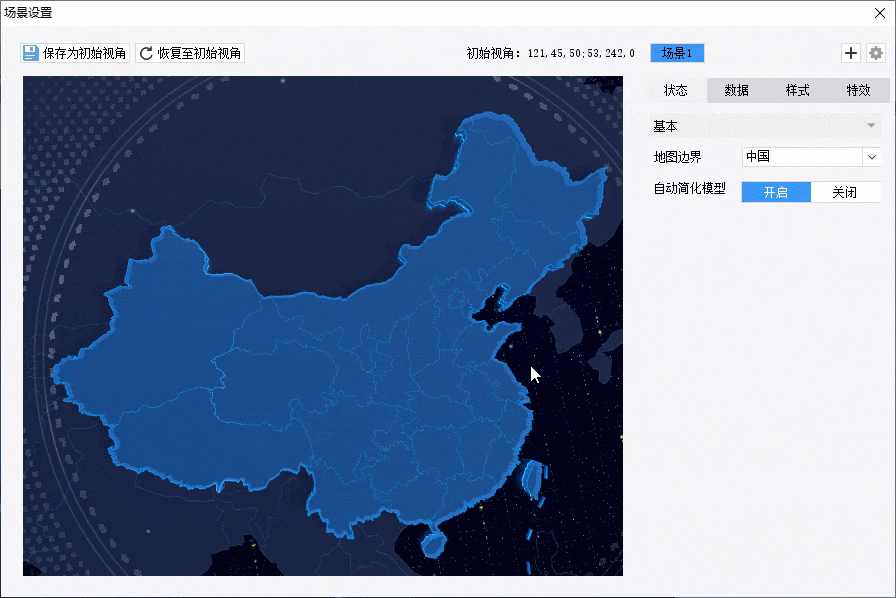This screenshot has height=598, width=896.
Task: Click the floppy disk save icon
Action: [30, 53]
